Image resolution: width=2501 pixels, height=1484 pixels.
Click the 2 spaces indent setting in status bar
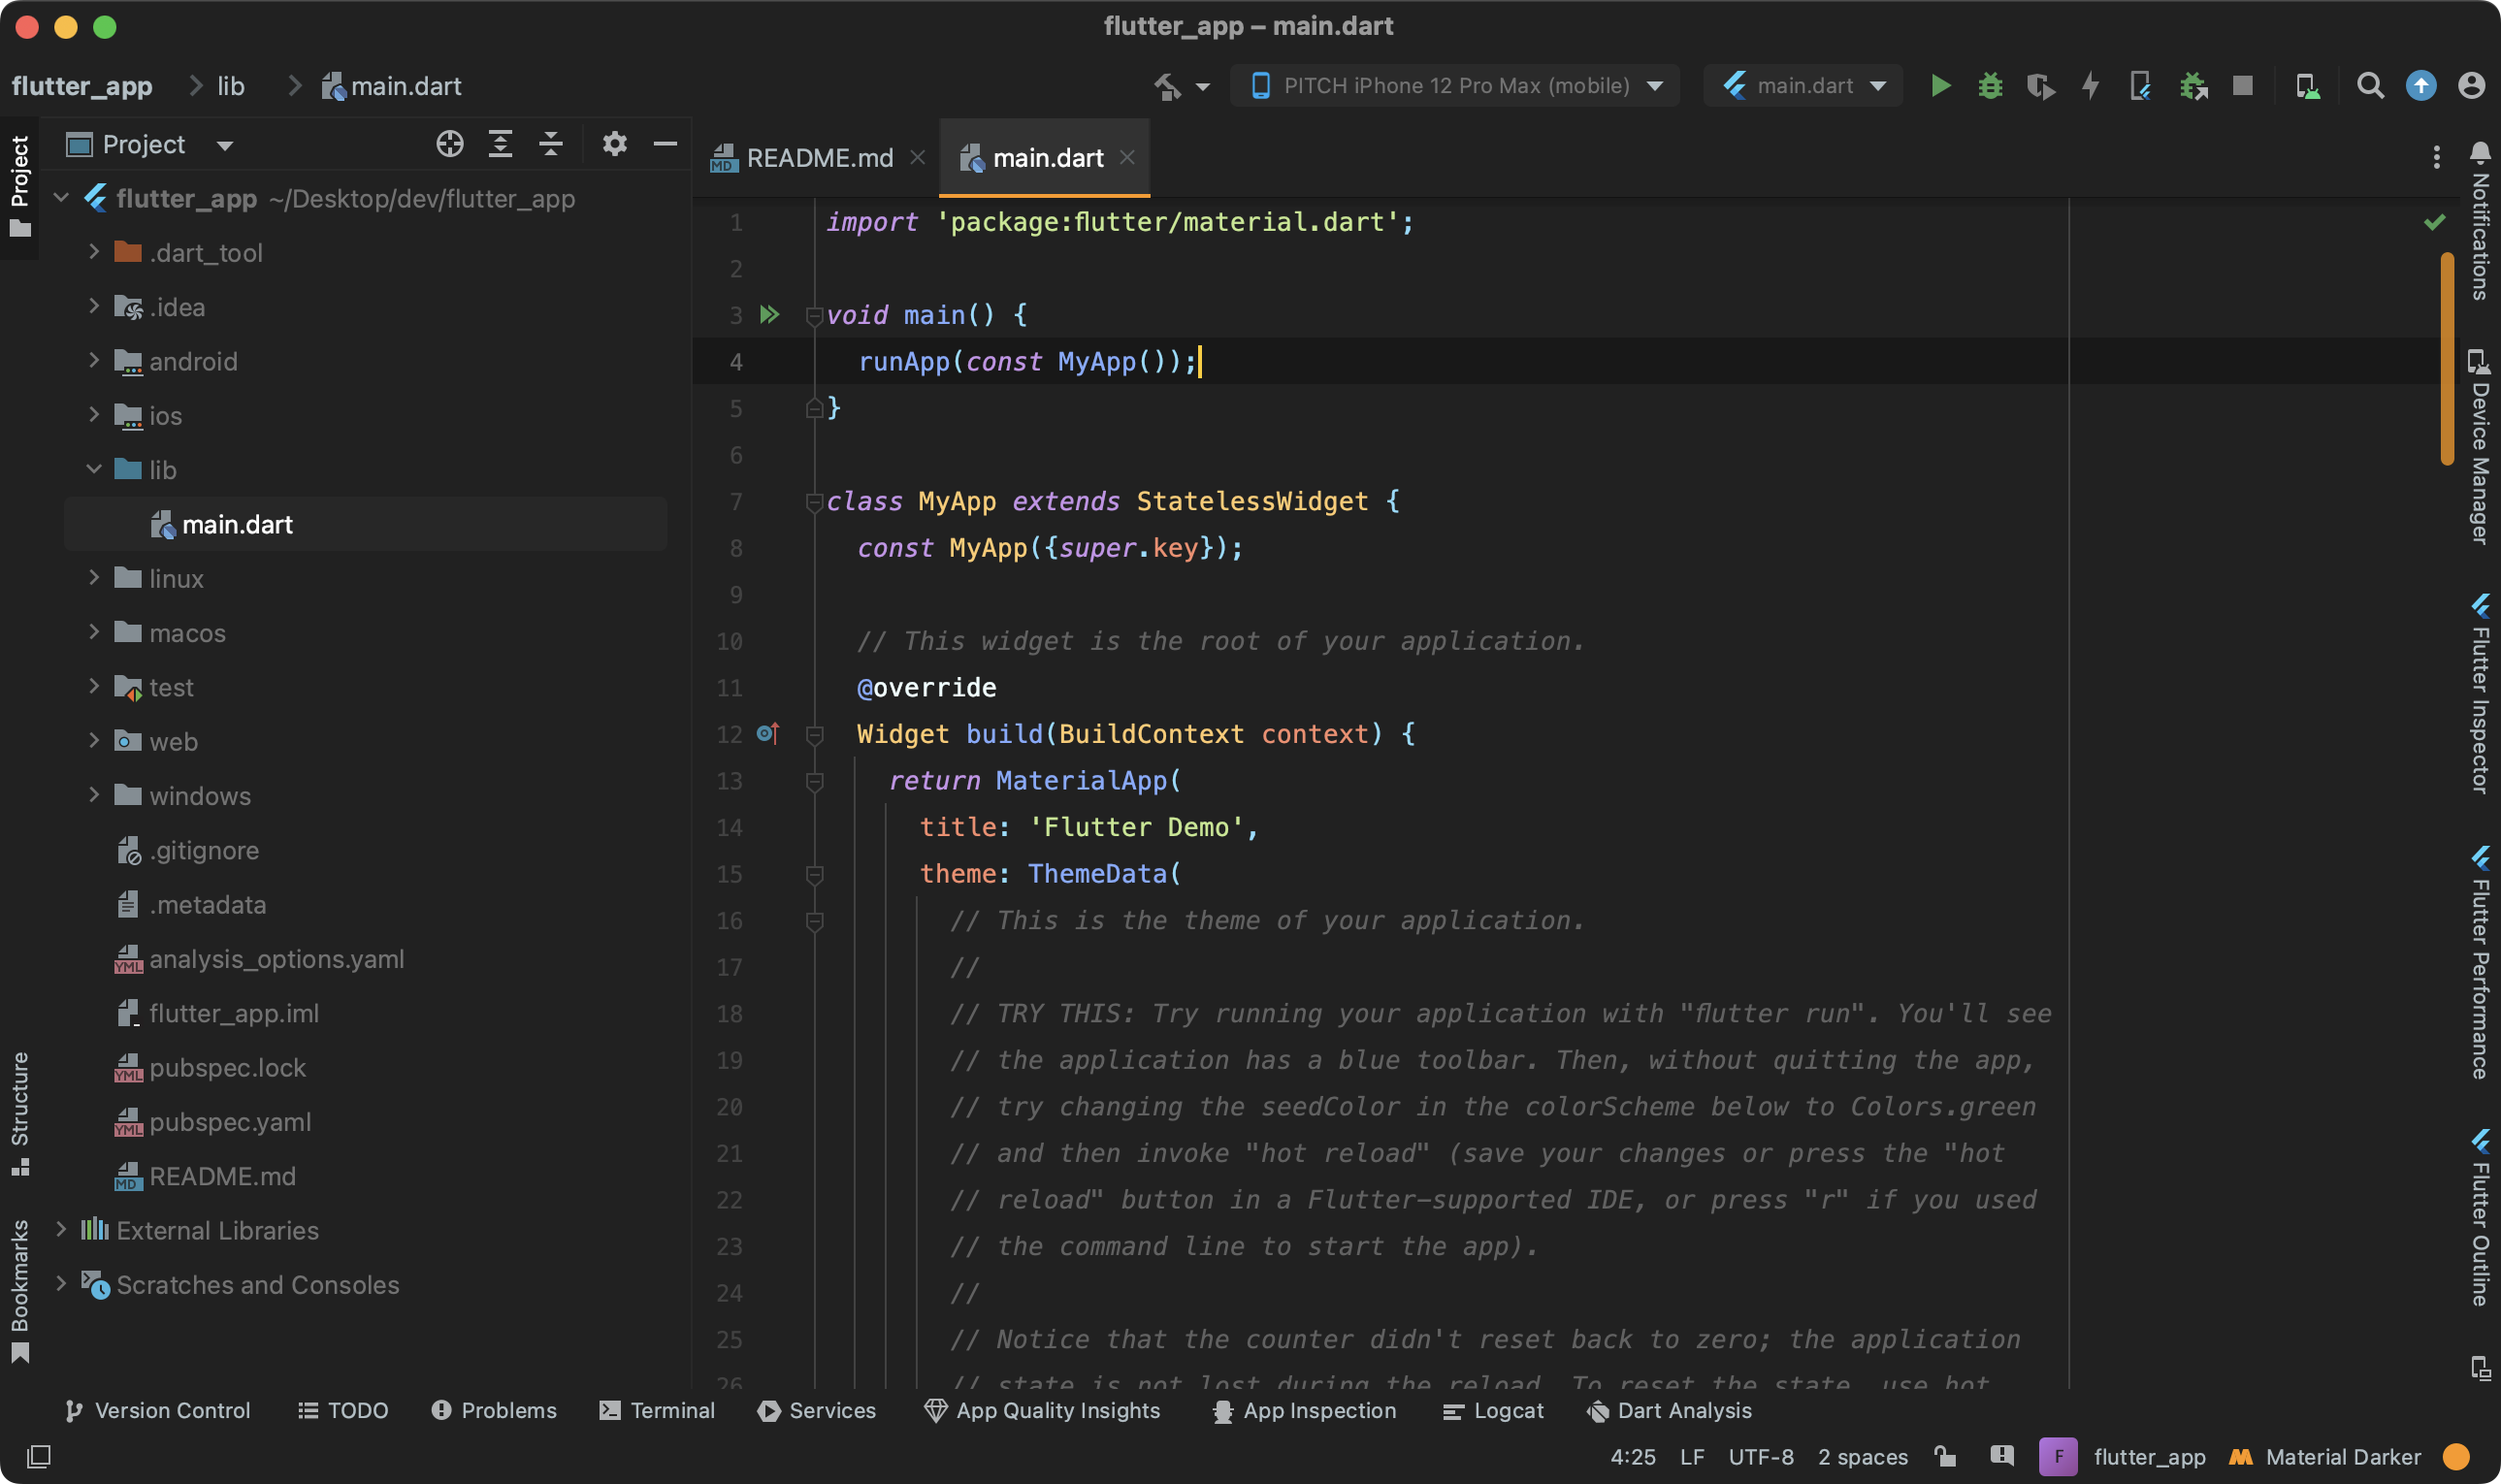[1862, 1456]
